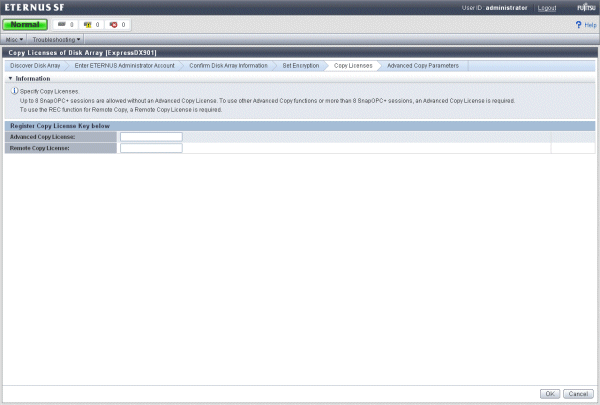This screenshot has width=600, height=405.
Task: Focus the Remote Copy License input field
Action: click(x=151, y=148)
